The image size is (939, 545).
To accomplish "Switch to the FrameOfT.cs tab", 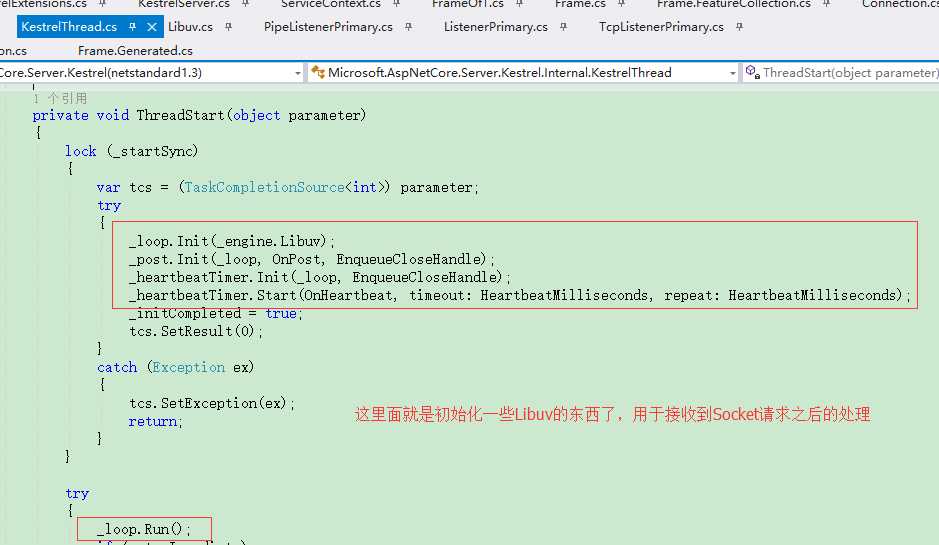I will (468, 4).
